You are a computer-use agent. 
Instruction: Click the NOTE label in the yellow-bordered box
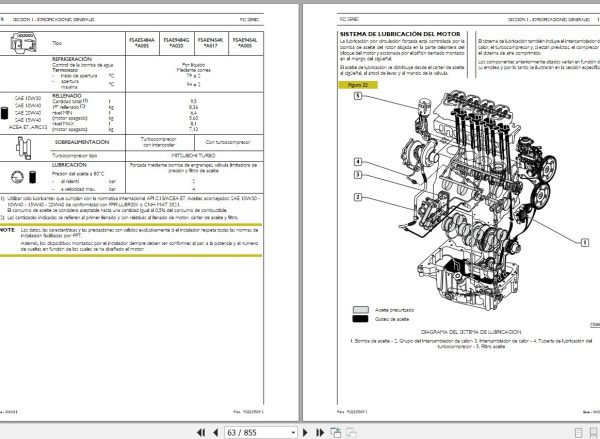pos(7,230)
